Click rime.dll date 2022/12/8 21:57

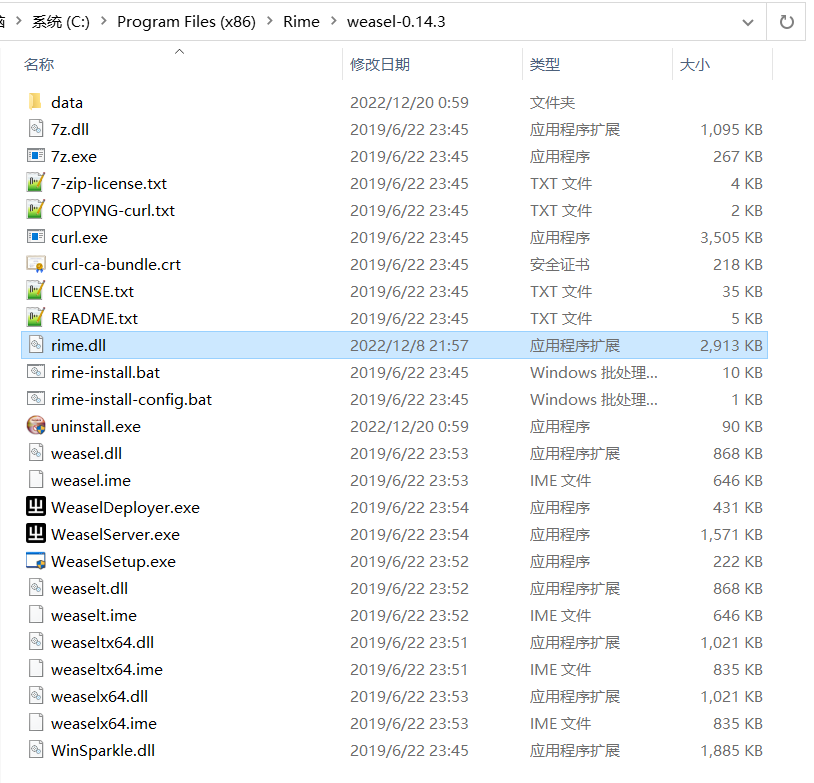(409, 345)
